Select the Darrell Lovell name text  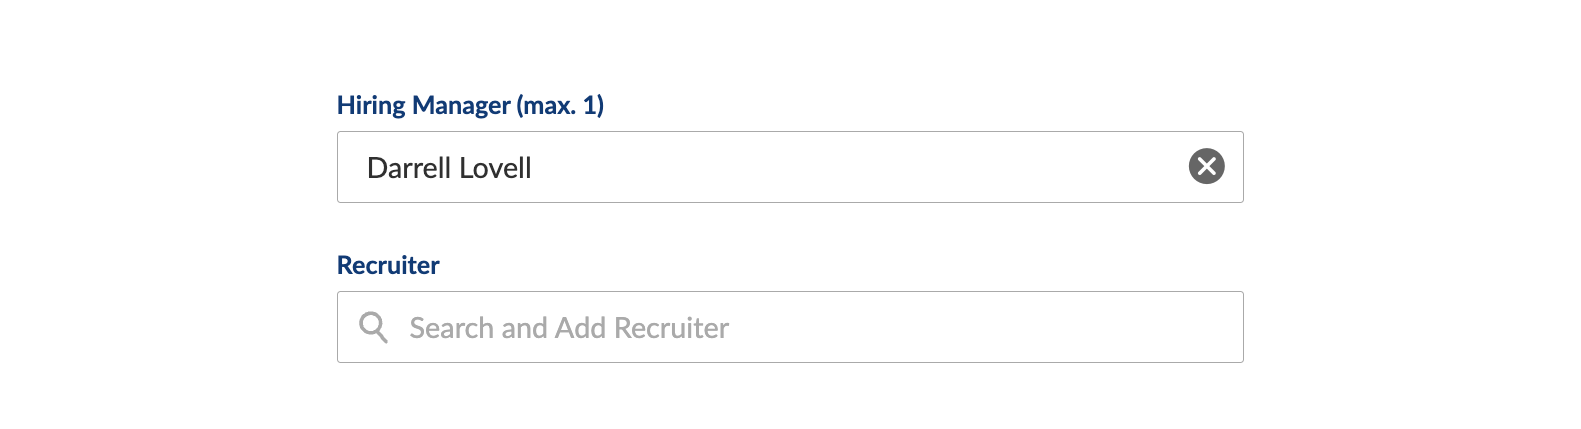[449, 168]
